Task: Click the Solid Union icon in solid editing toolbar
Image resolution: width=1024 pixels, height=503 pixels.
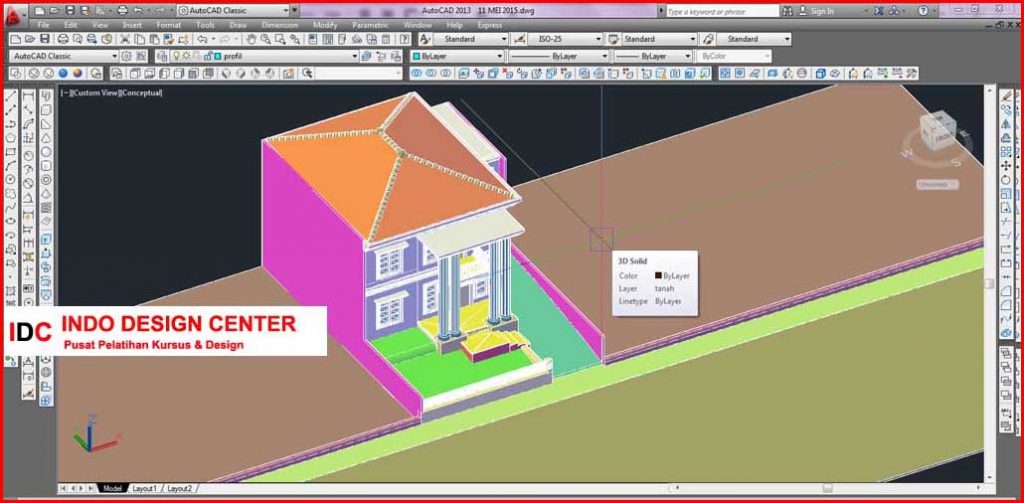Action: coord(417,73)
